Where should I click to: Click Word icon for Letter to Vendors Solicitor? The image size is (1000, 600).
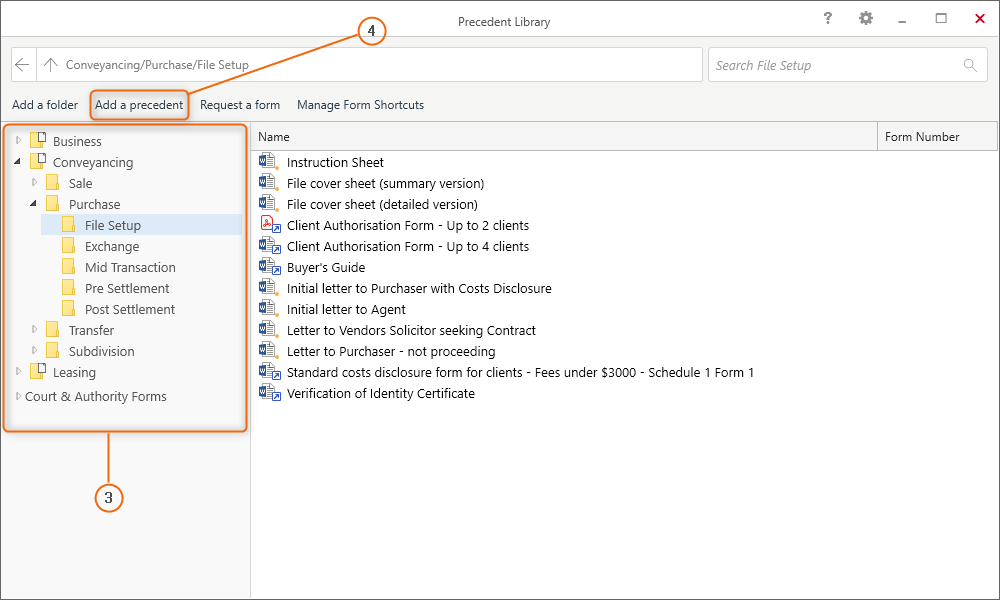268,330
